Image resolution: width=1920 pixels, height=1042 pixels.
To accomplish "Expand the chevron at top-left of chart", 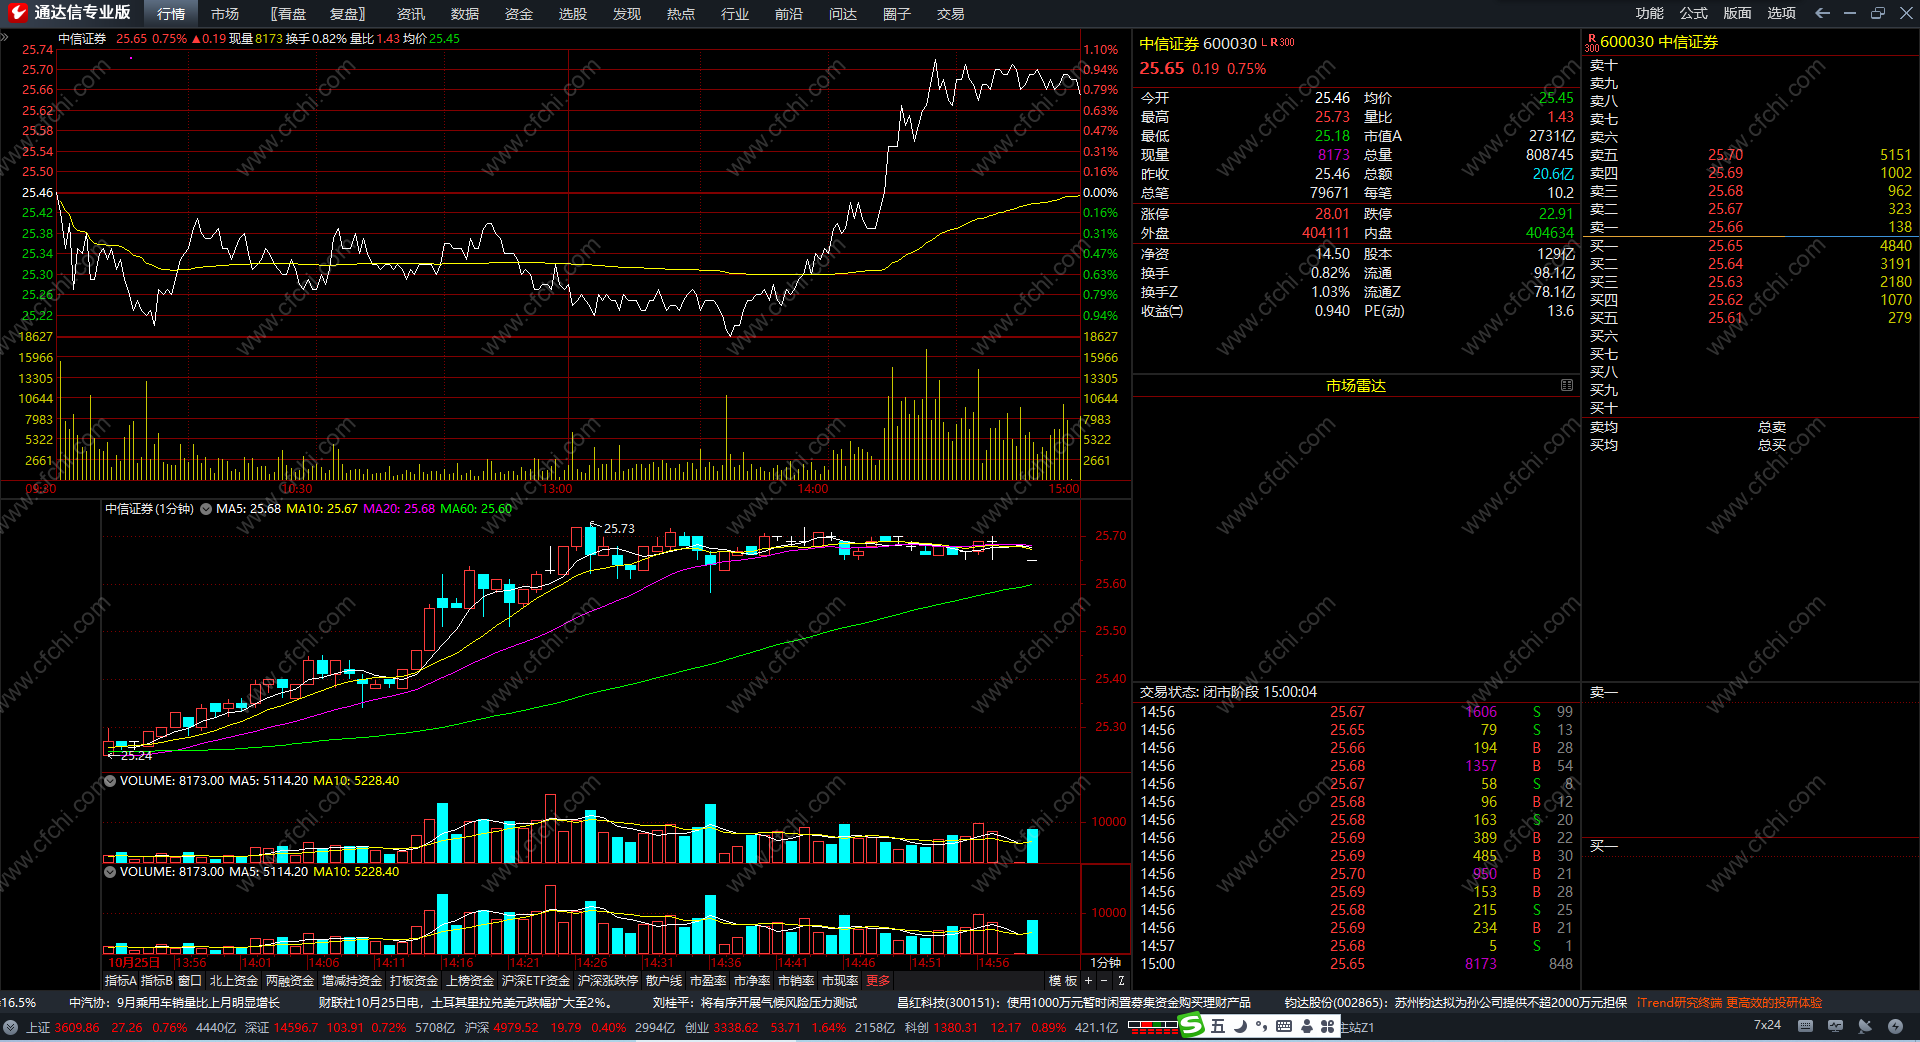I will 5,38.
